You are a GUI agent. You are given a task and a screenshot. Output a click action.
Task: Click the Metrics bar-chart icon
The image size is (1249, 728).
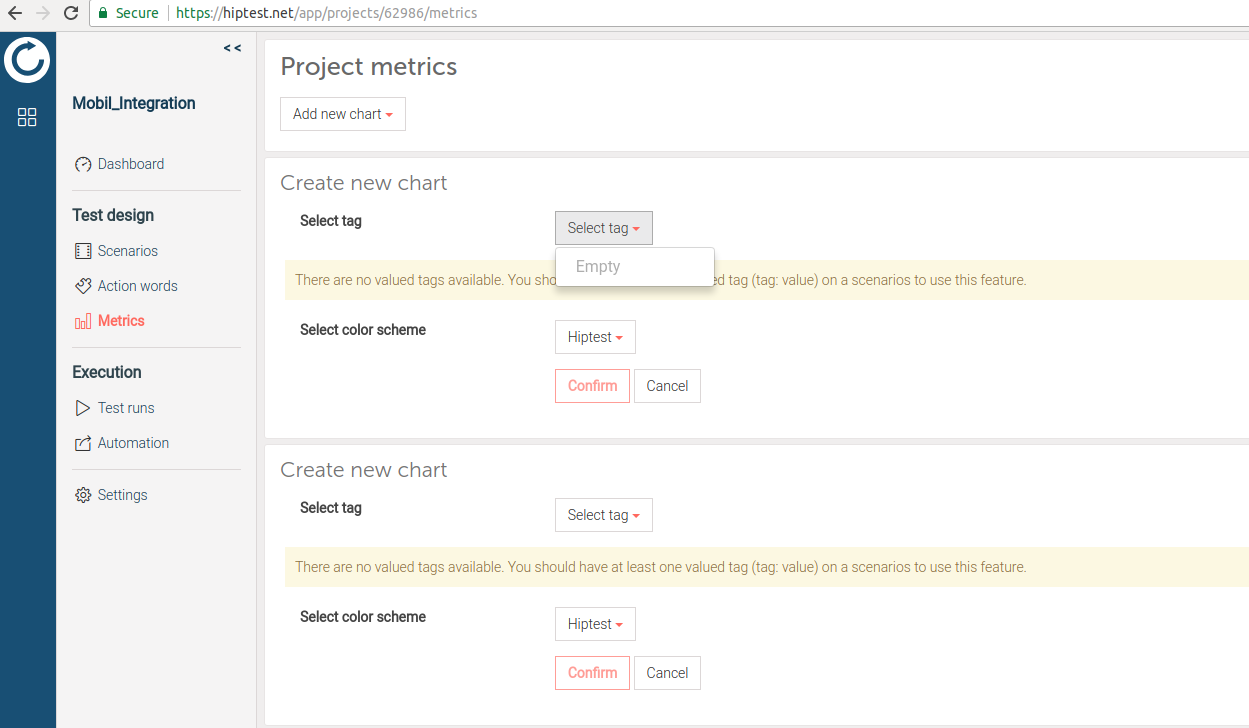point(83,321)
